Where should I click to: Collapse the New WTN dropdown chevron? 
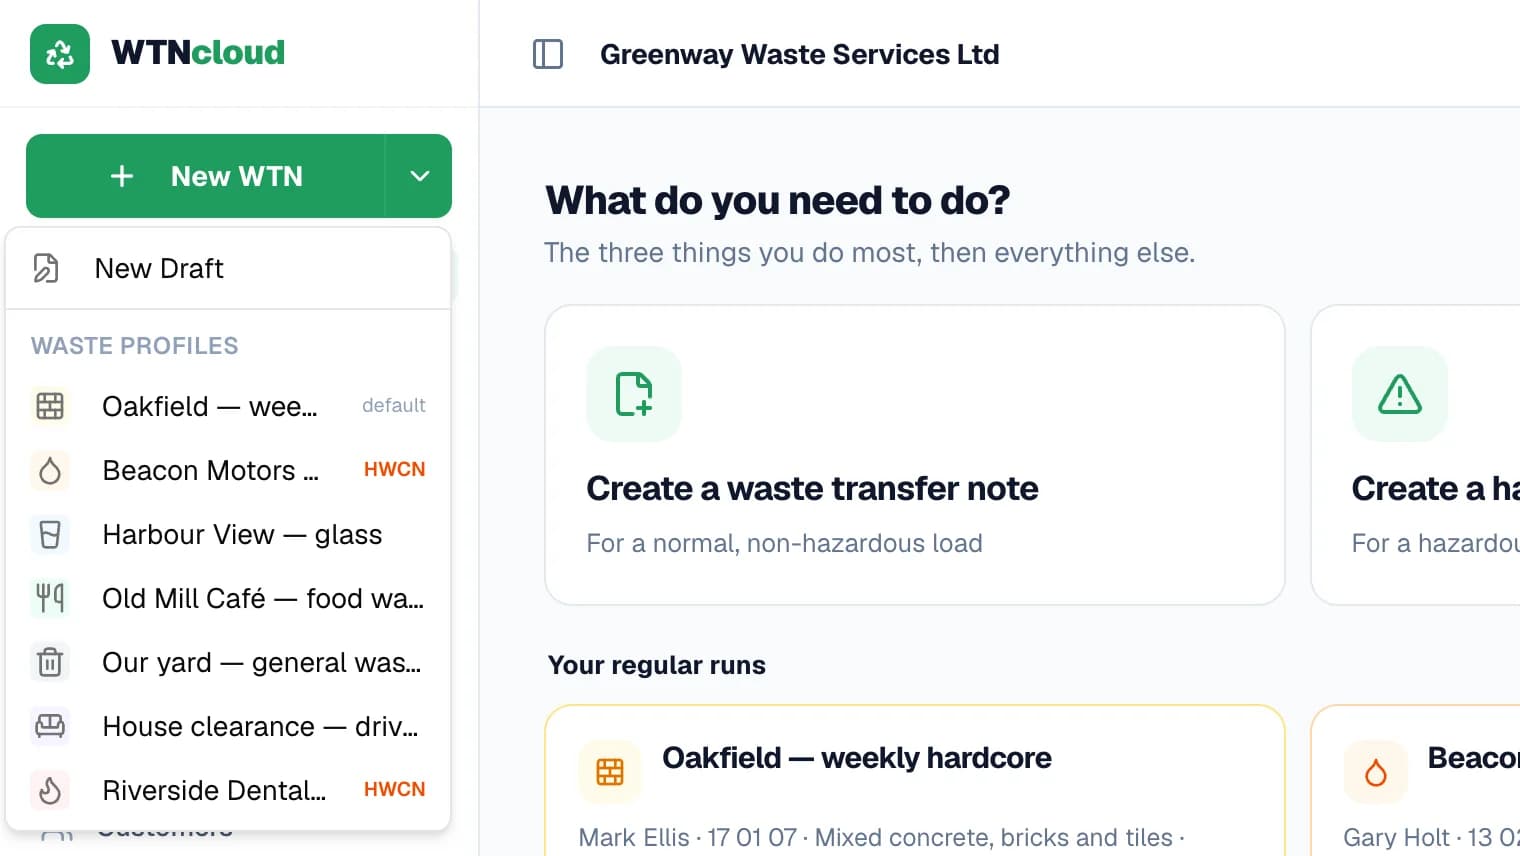click(x=419, y=176)
